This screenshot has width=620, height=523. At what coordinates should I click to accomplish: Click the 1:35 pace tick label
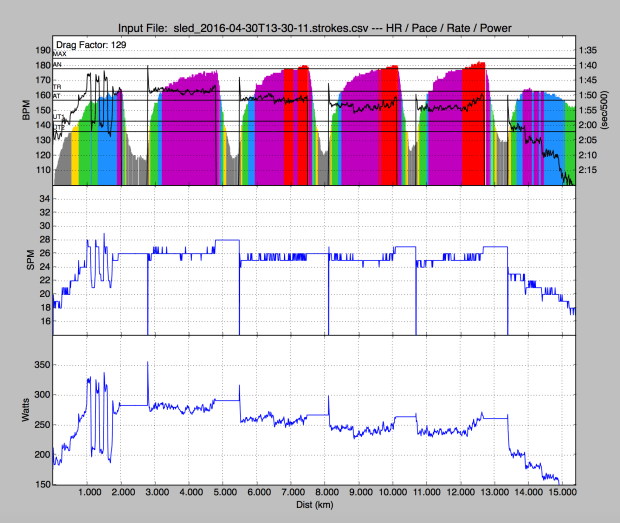coord(588,50)
